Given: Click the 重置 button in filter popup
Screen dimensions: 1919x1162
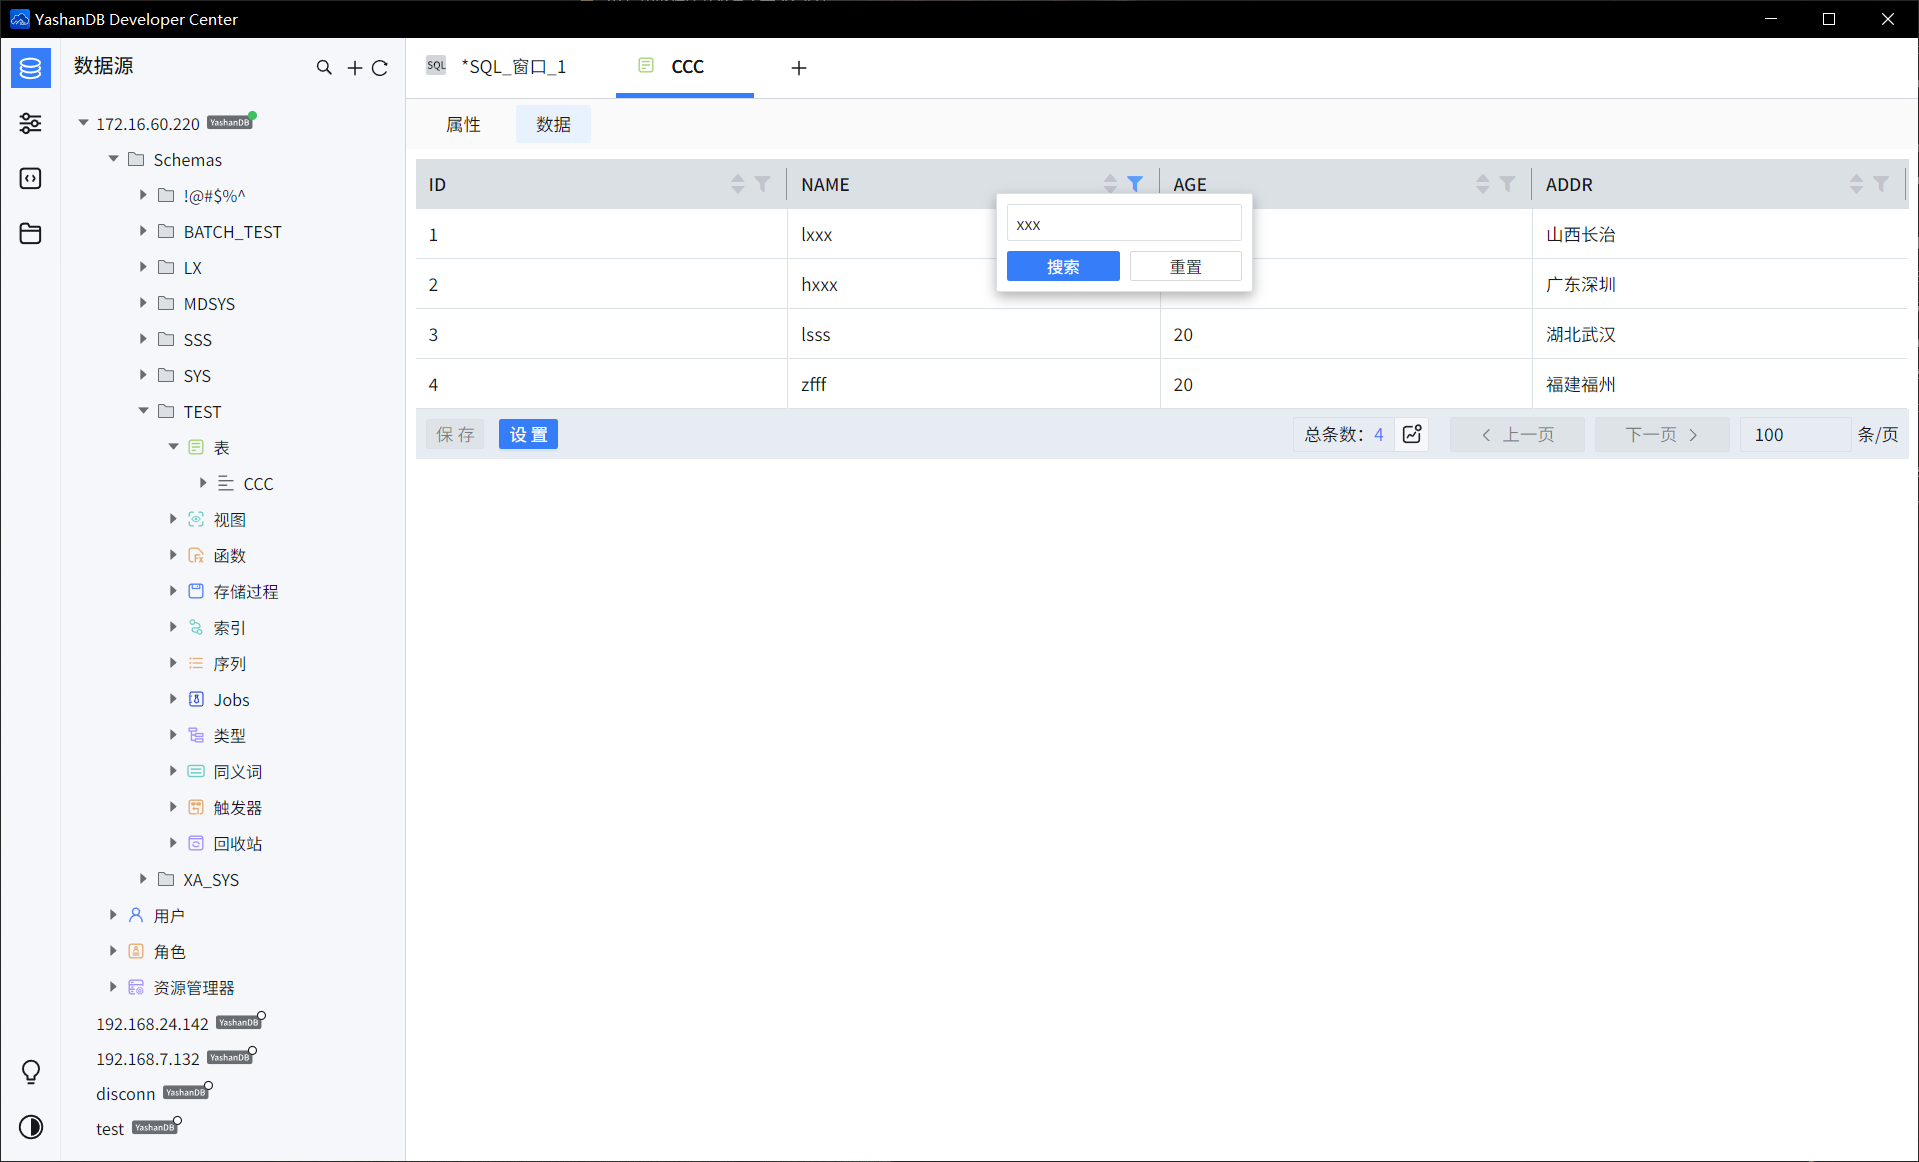Looking at the screenshot, I should pos(1186,266).
